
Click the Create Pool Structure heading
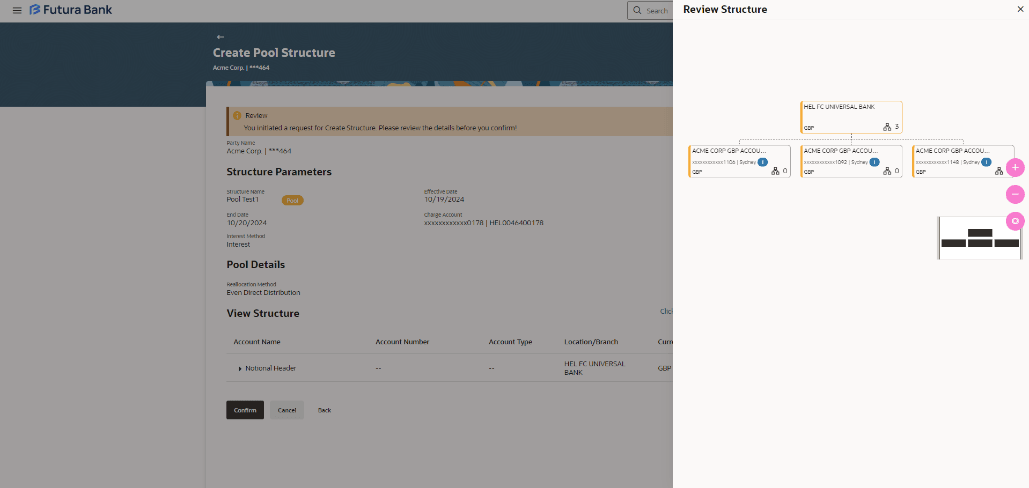coord(274,52)
